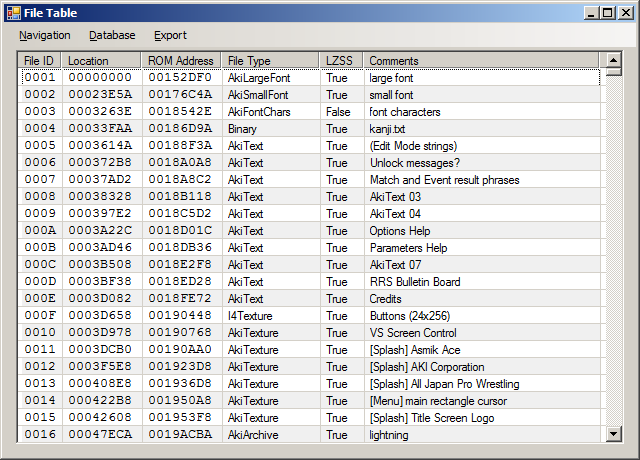
Task: Click the ROM address 00190768 cell
Action: (180, 333)
